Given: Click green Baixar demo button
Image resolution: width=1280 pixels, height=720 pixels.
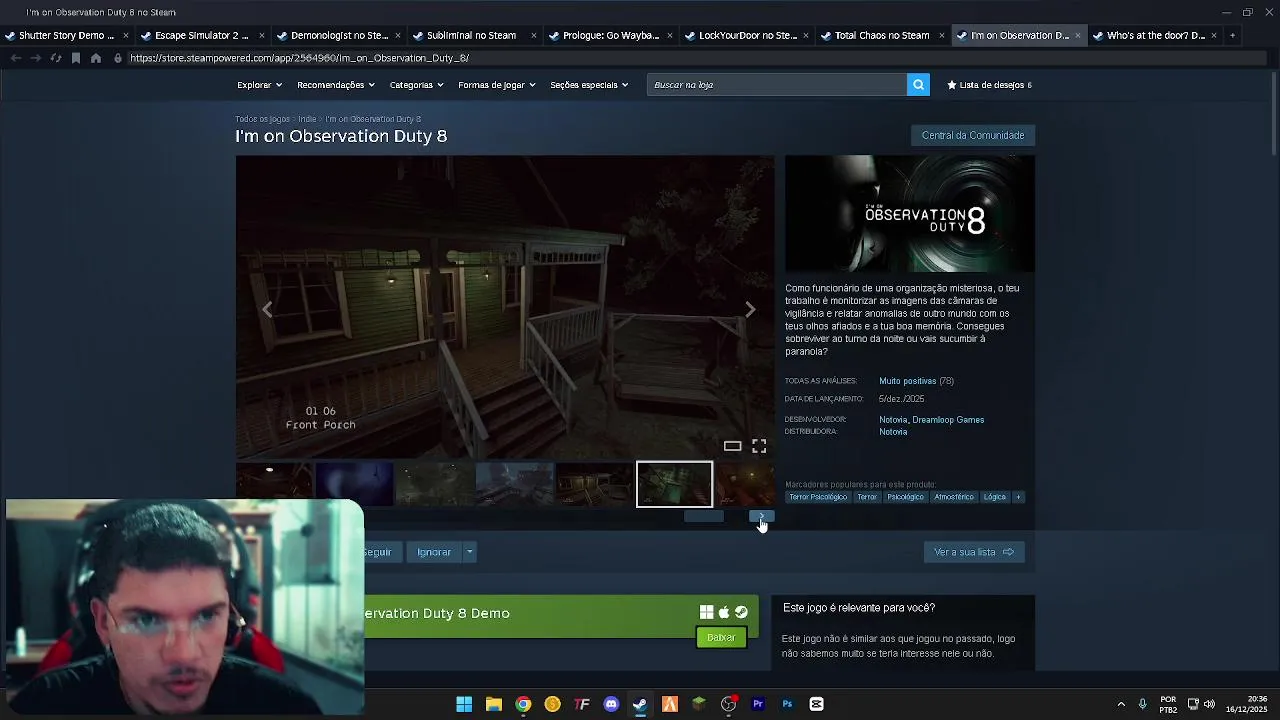Looking at the screenshot, I should click(721, 637).
